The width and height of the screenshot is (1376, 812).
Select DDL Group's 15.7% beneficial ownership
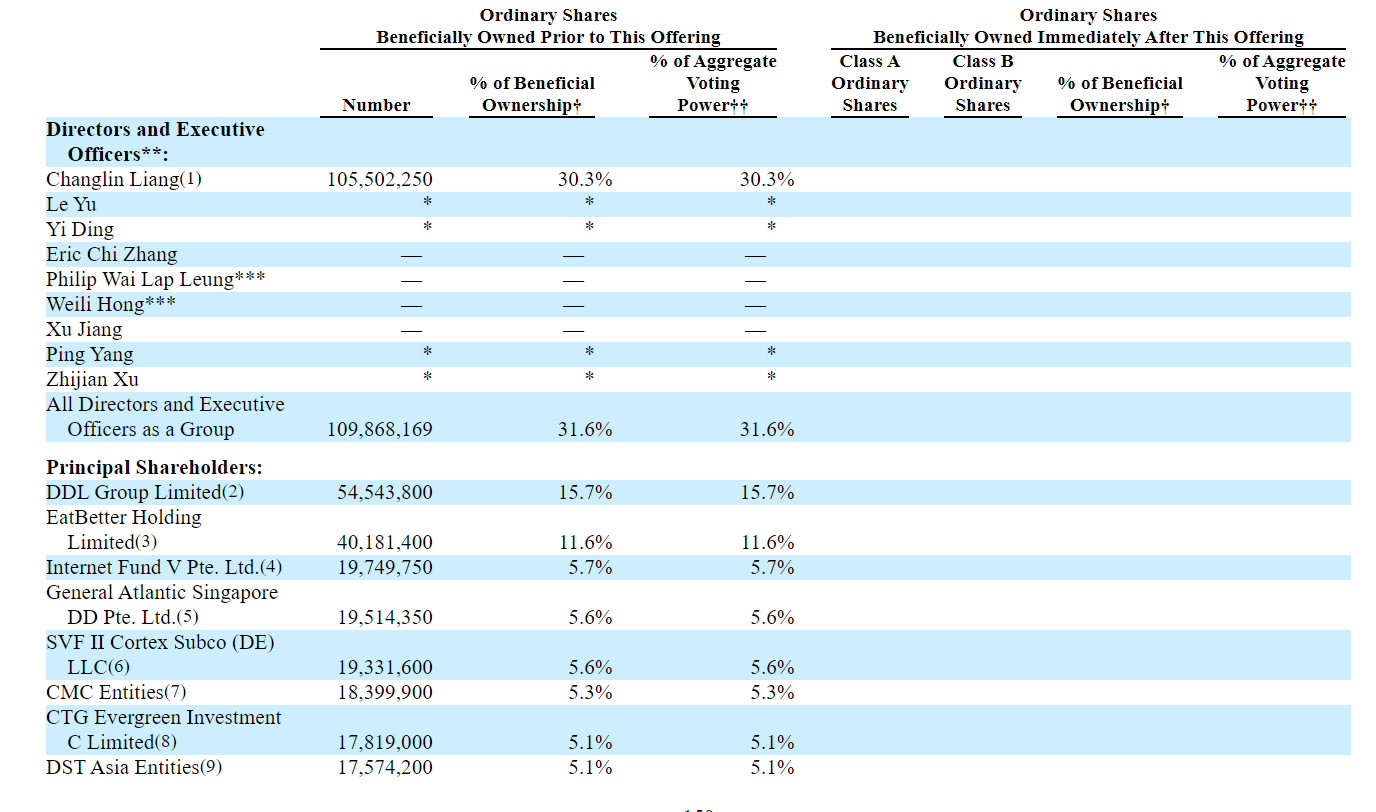tap(585, 493)
